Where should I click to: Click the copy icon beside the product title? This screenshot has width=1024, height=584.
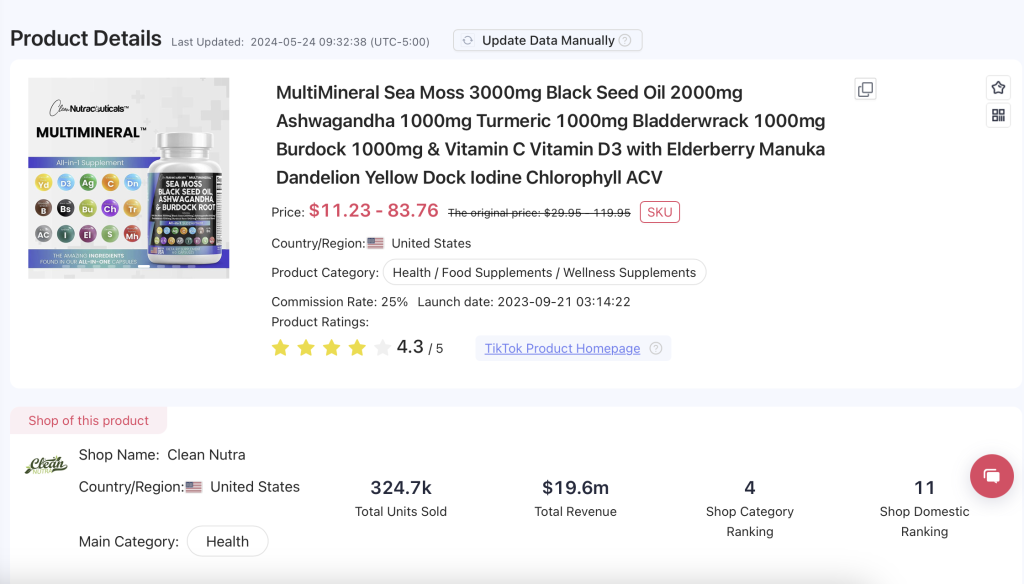865,90
